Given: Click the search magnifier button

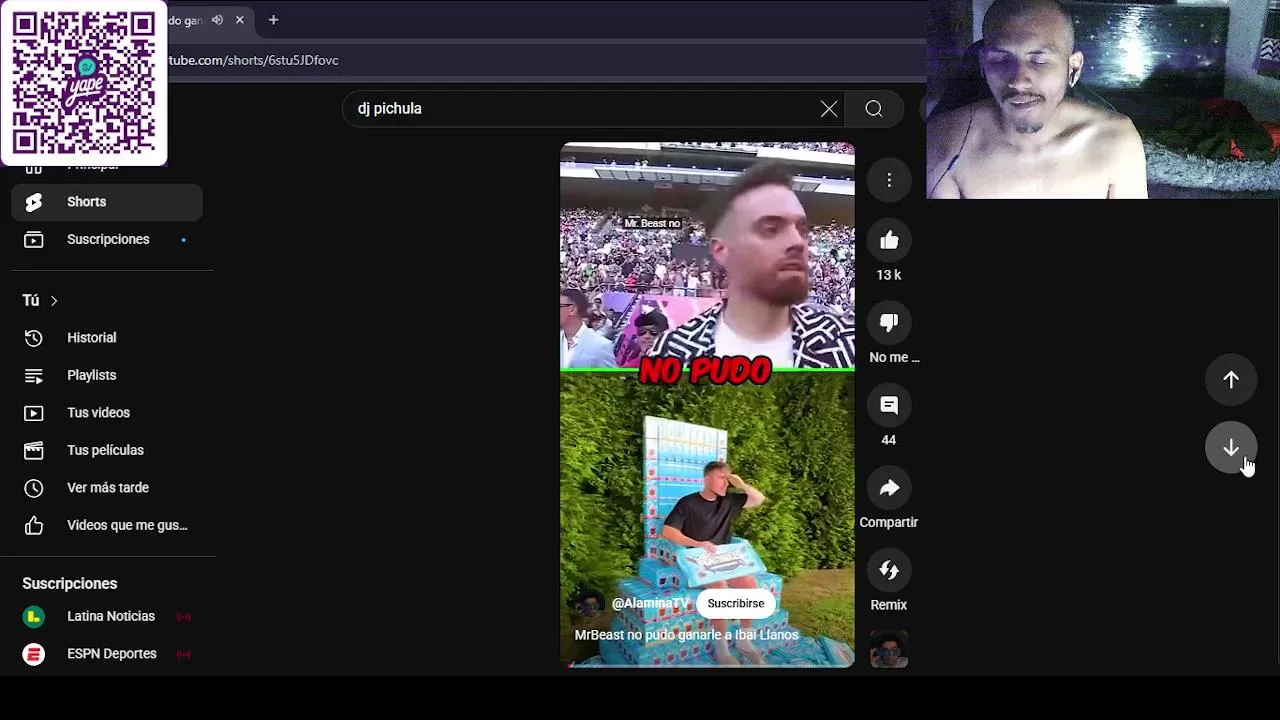Looking at the screenshot, I should [x=874, y=109].
